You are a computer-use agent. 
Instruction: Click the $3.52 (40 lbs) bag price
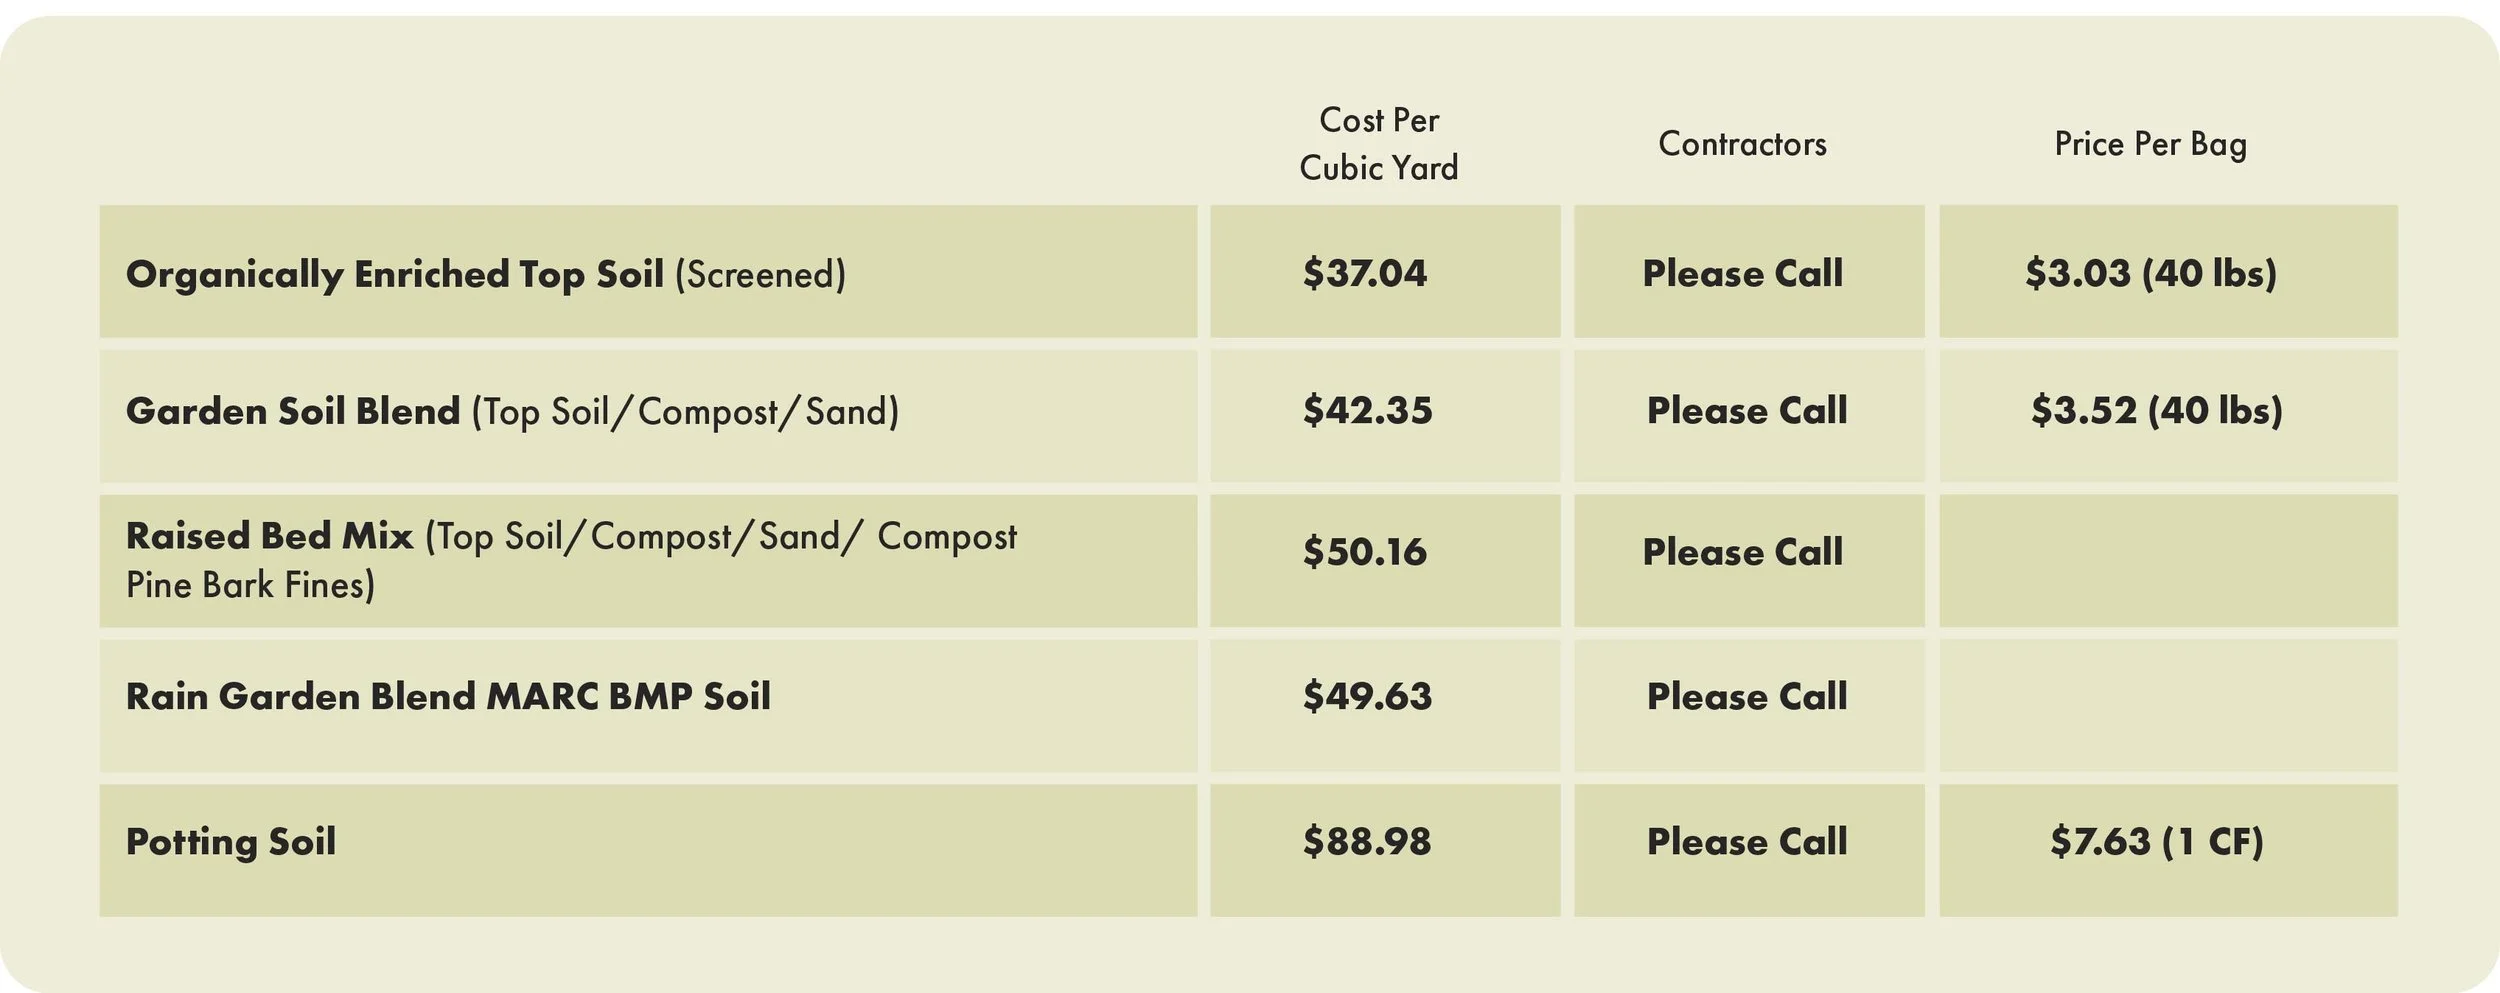pos(2156,410)
